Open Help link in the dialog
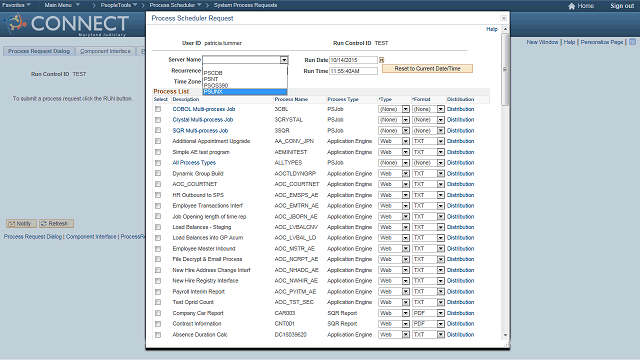640x360 pixels. coord(492,29)
